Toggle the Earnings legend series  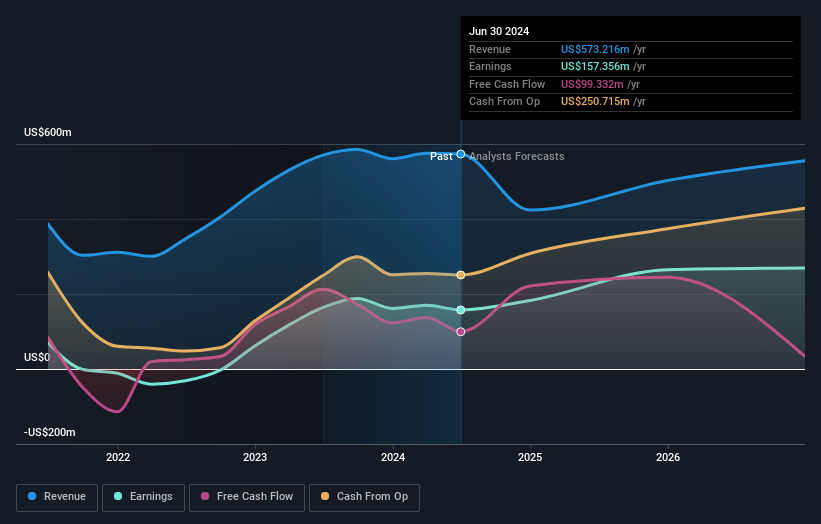tap(143, 497)
